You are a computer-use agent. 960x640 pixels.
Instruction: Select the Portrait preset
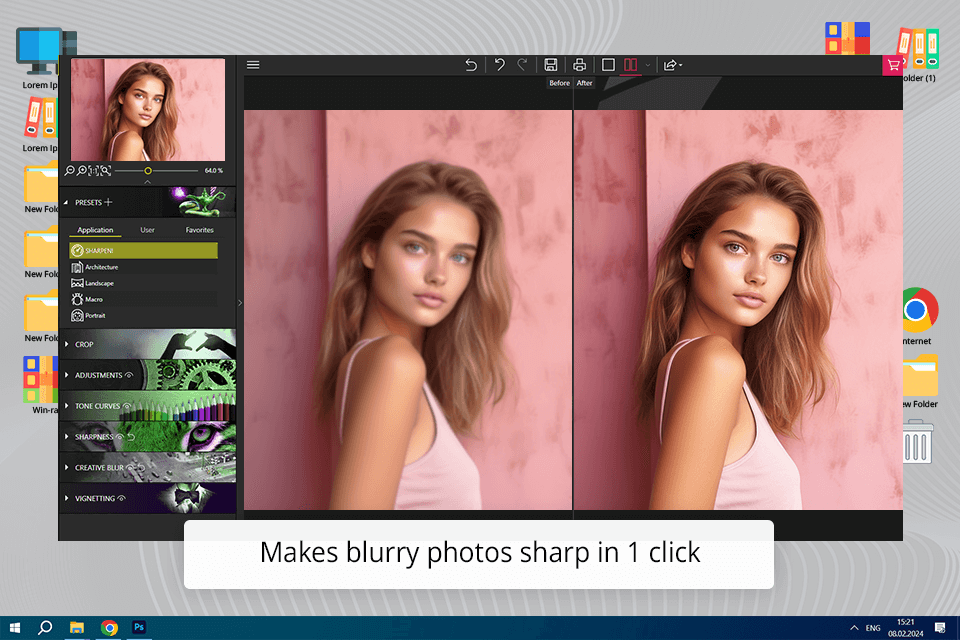pyautogui.click(x=143, y=315)
